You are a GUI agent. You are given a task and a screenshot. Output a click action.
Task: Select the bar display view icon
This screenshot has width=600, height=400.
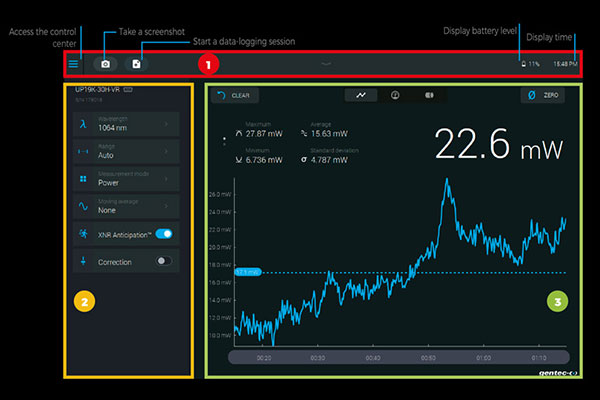[429, 96]
